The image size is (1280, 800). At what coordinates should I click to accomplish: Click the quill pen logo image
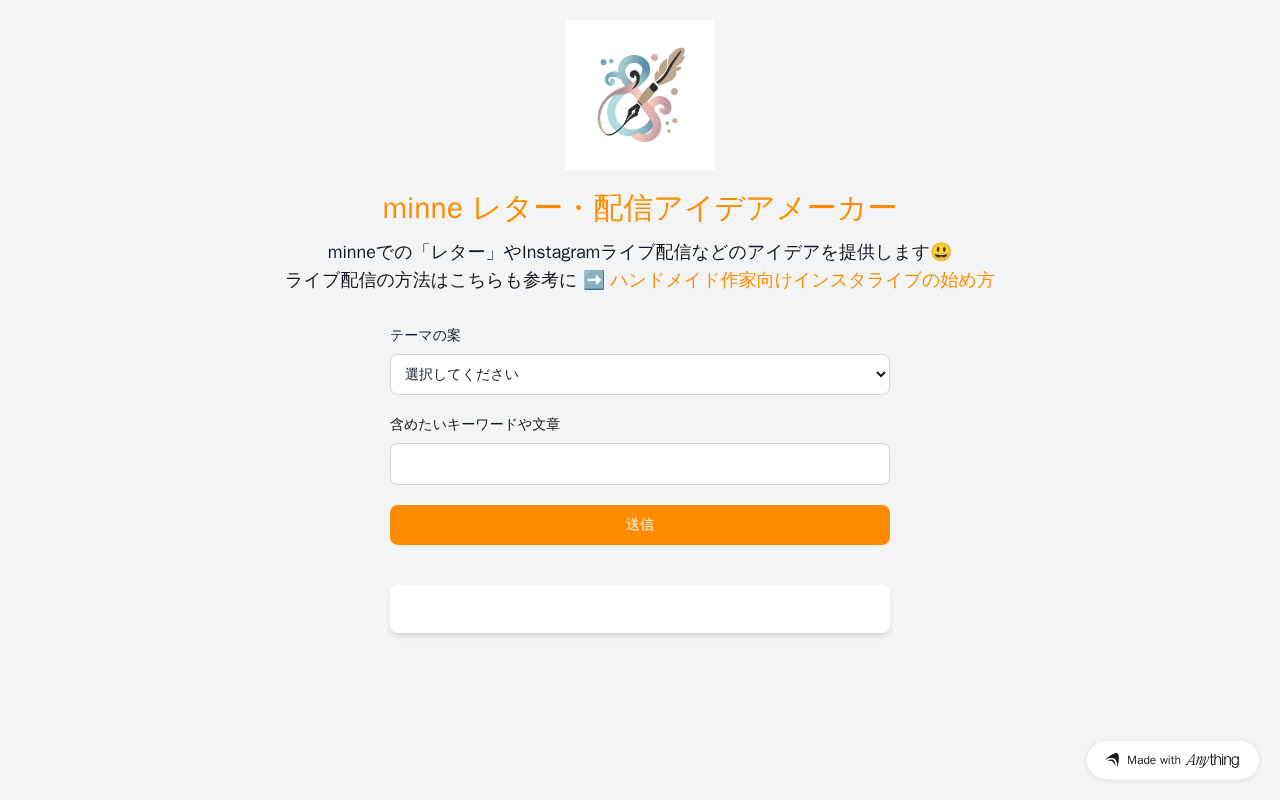click(x=640, y=95)
